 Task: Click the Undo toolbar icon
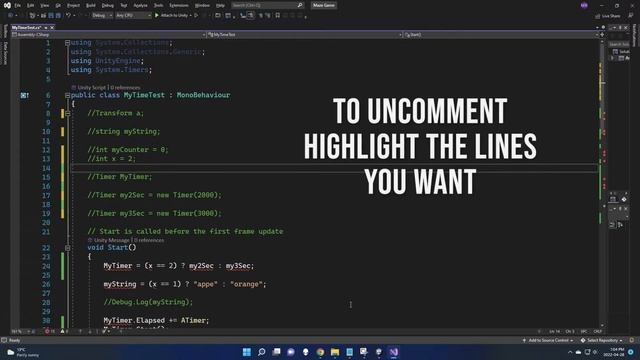[x=68, y=16]
